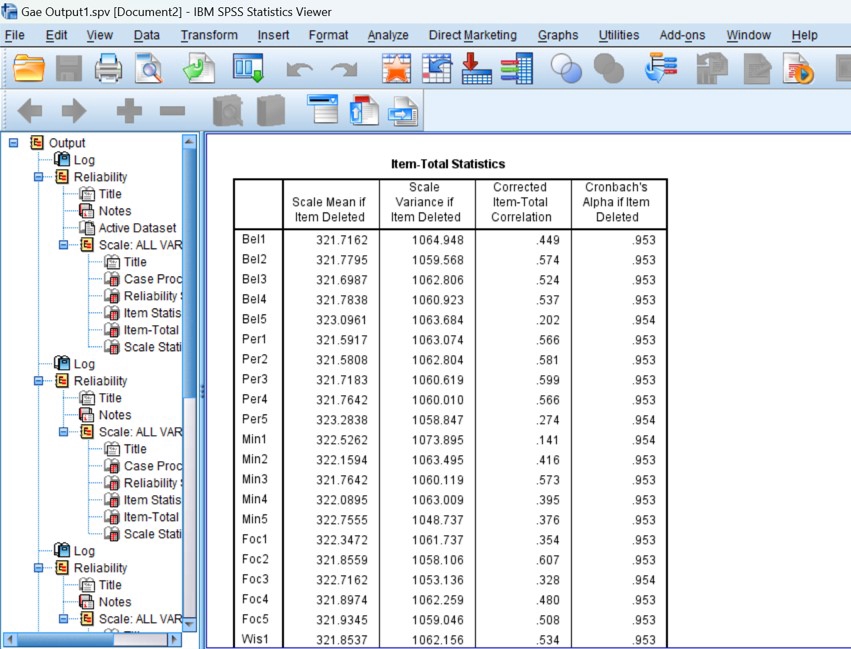Select the second Item Statis item in outline
Viewport: 851px width, 649px height.
click(153, 500)
